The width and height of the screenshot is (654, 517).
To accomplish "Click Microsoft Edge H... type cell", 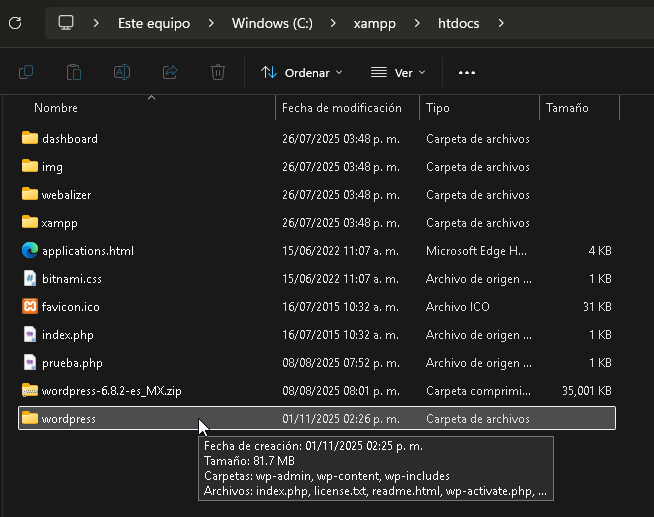I will tap(476, 251).
